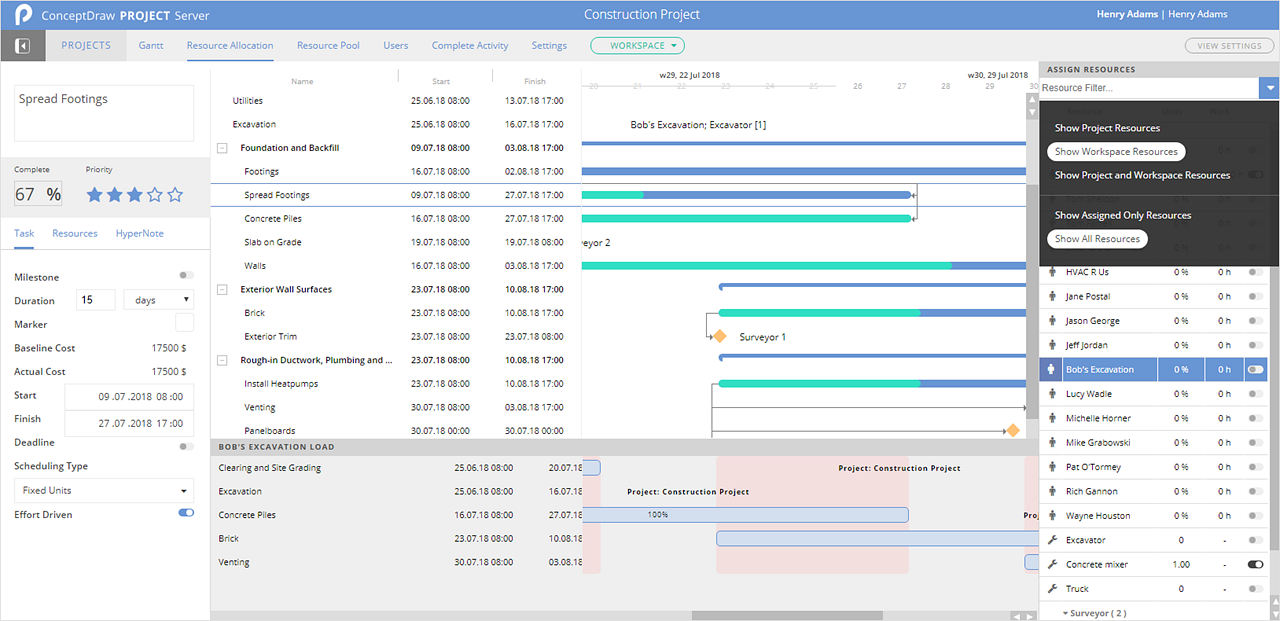The image size is (1280, 621).
Task: Select Show Workspace Resources option
Action: [1116, 152]
